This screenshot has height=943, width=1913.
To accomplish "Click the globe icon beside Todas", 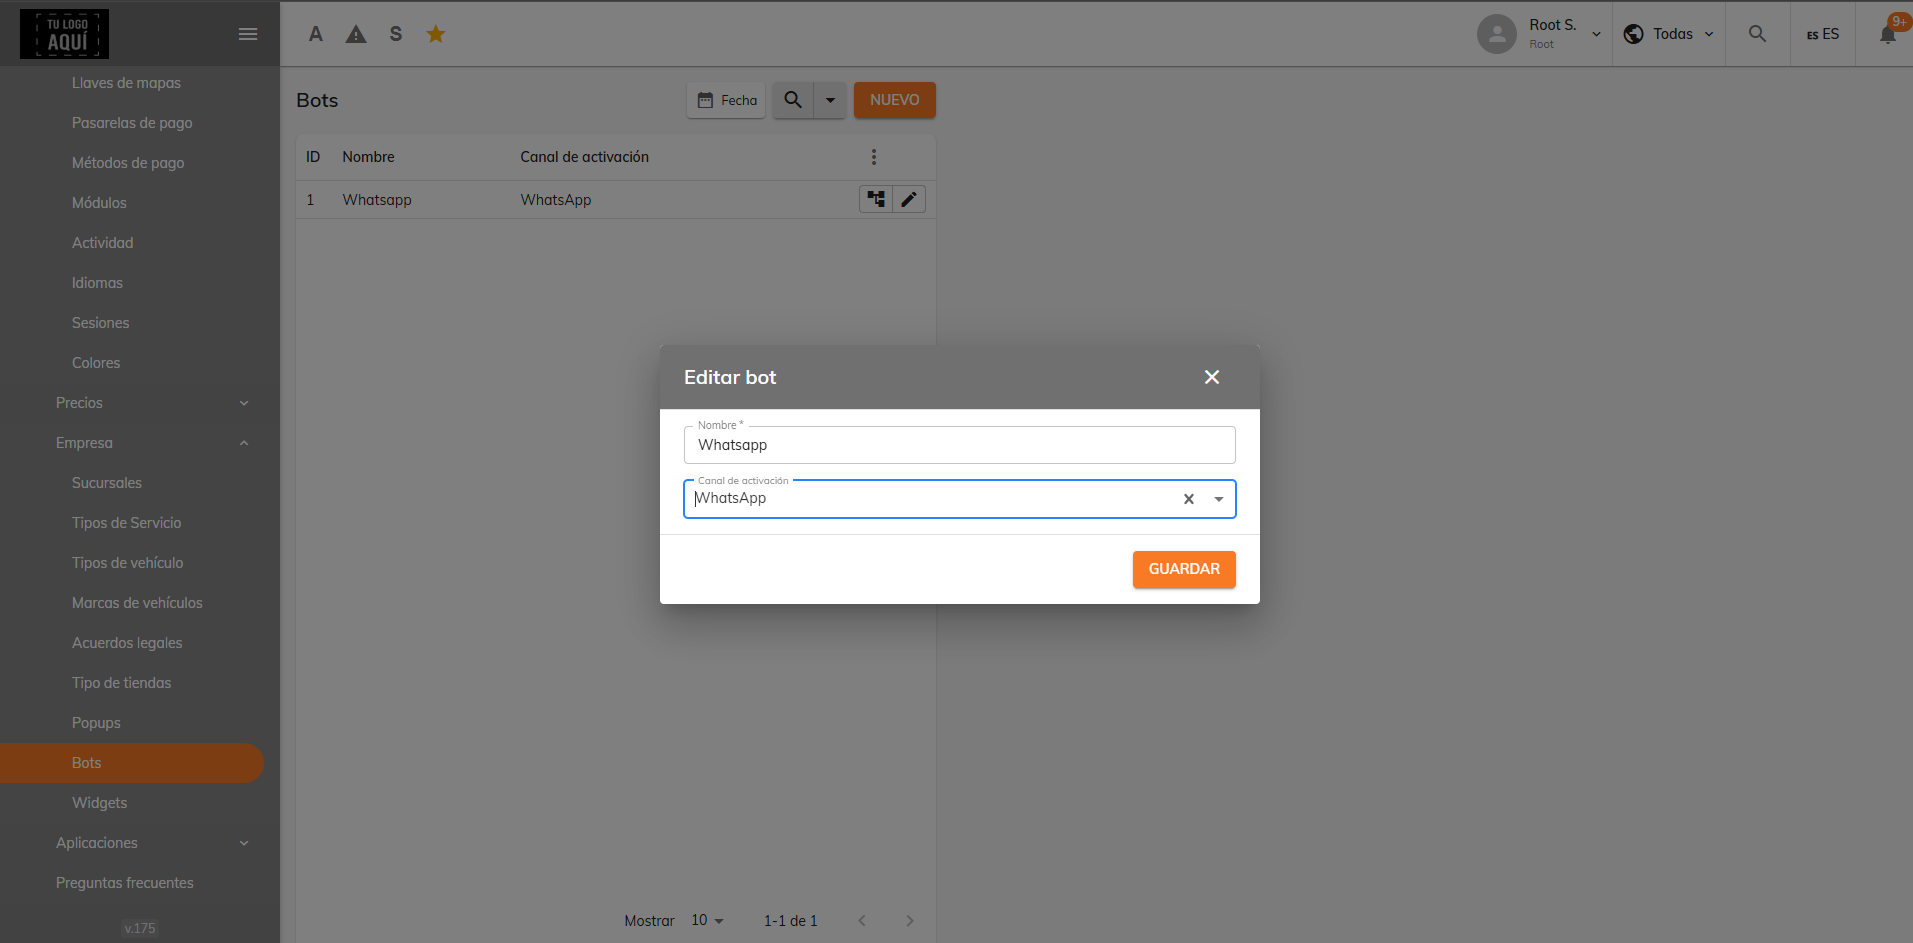I will [1634, 34].
